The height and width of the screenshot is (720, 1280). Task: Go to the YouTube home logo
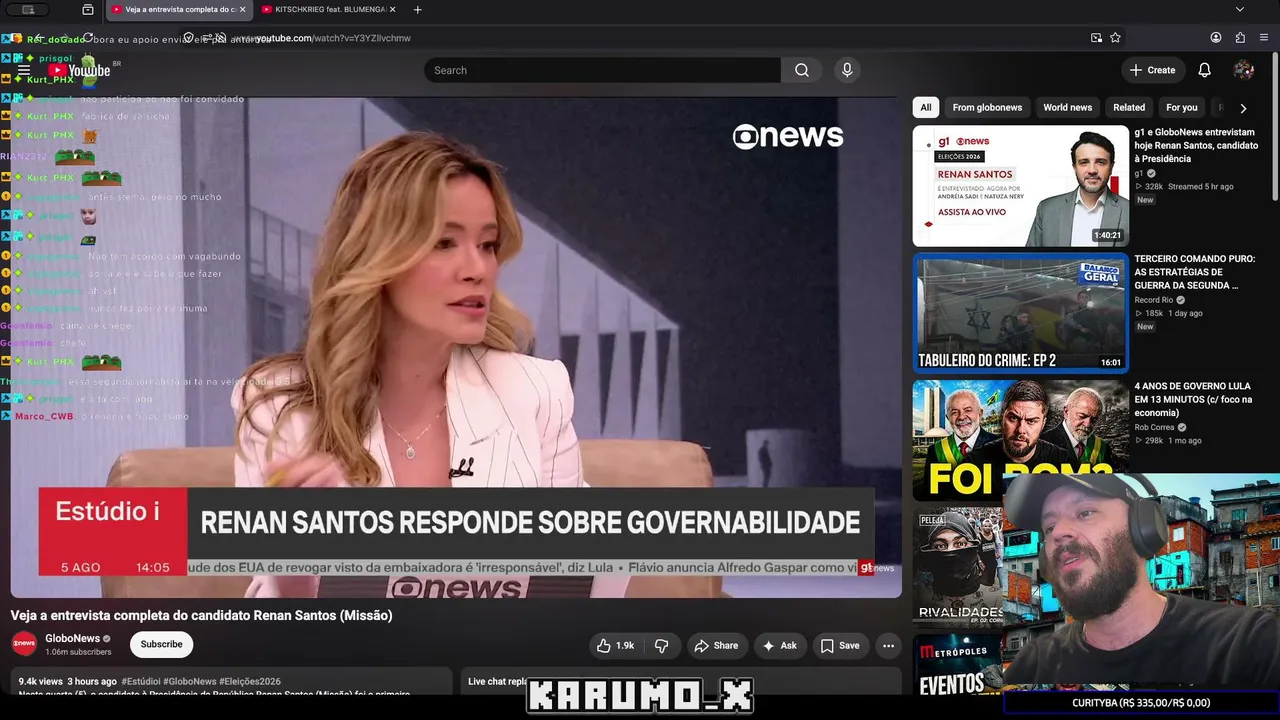click(x=80, y=70)
